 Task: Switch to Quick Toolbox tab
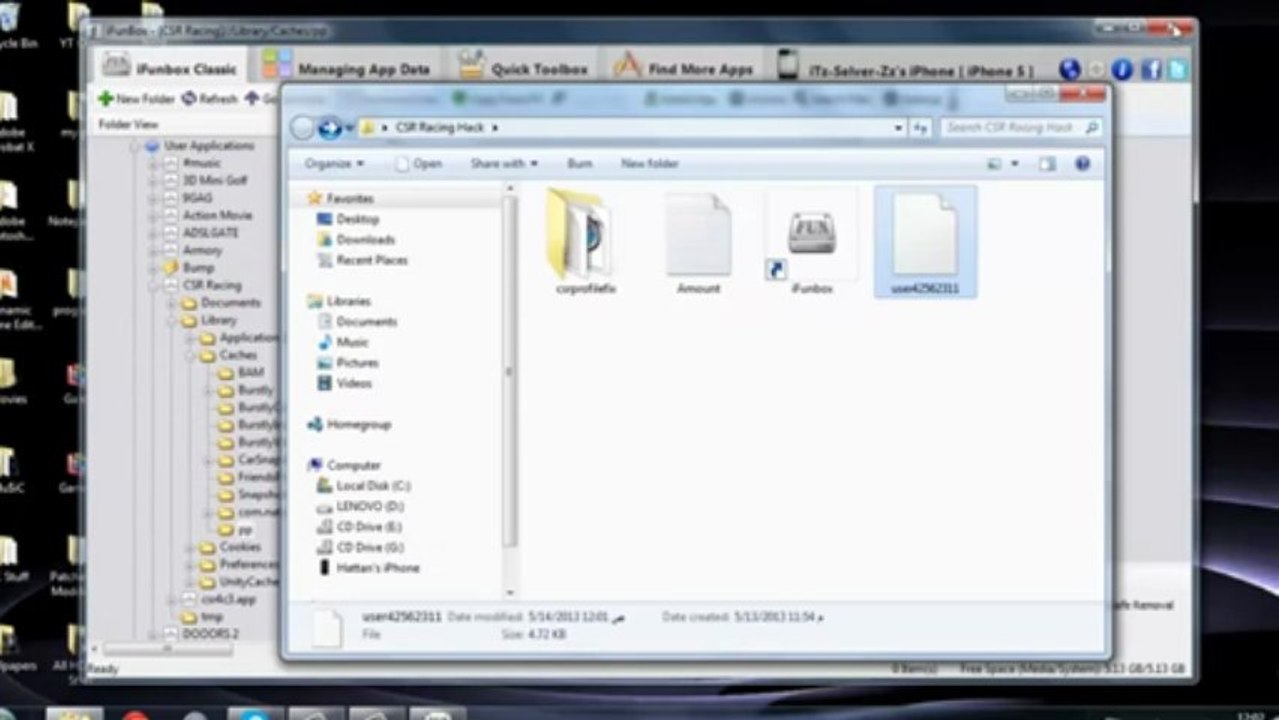524,68
